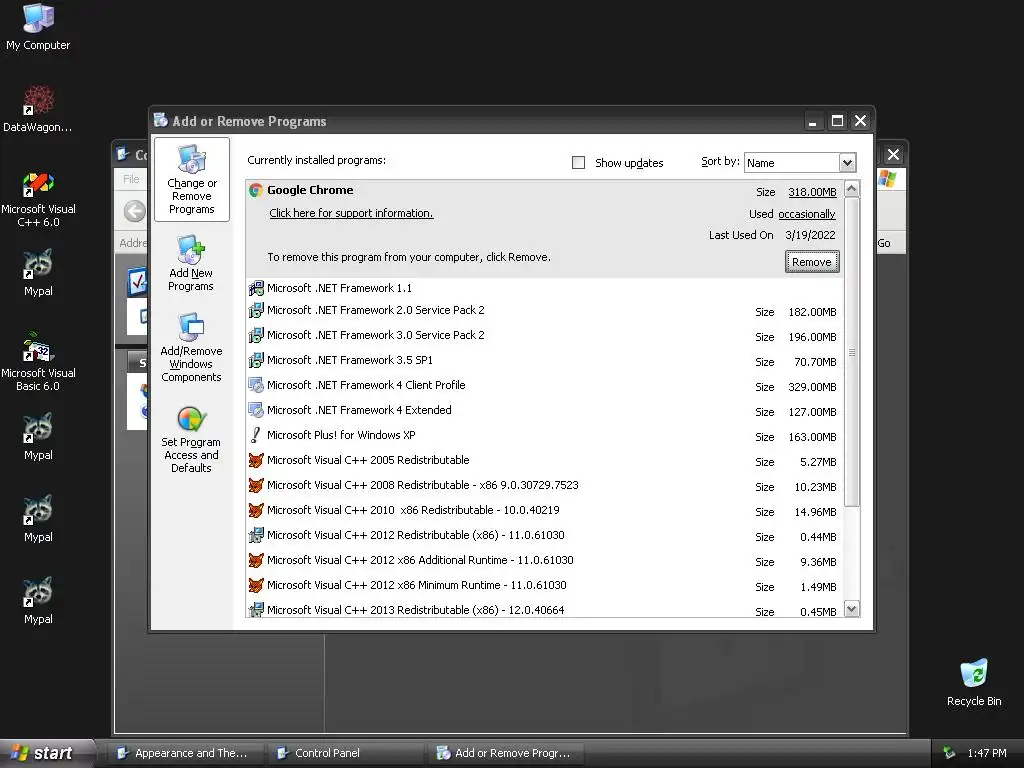Image resolution: width=1024 pixels, height=768 pixels.
Task: Select Microsoft Plus! for Windows XP text
Action: point(341,435)
